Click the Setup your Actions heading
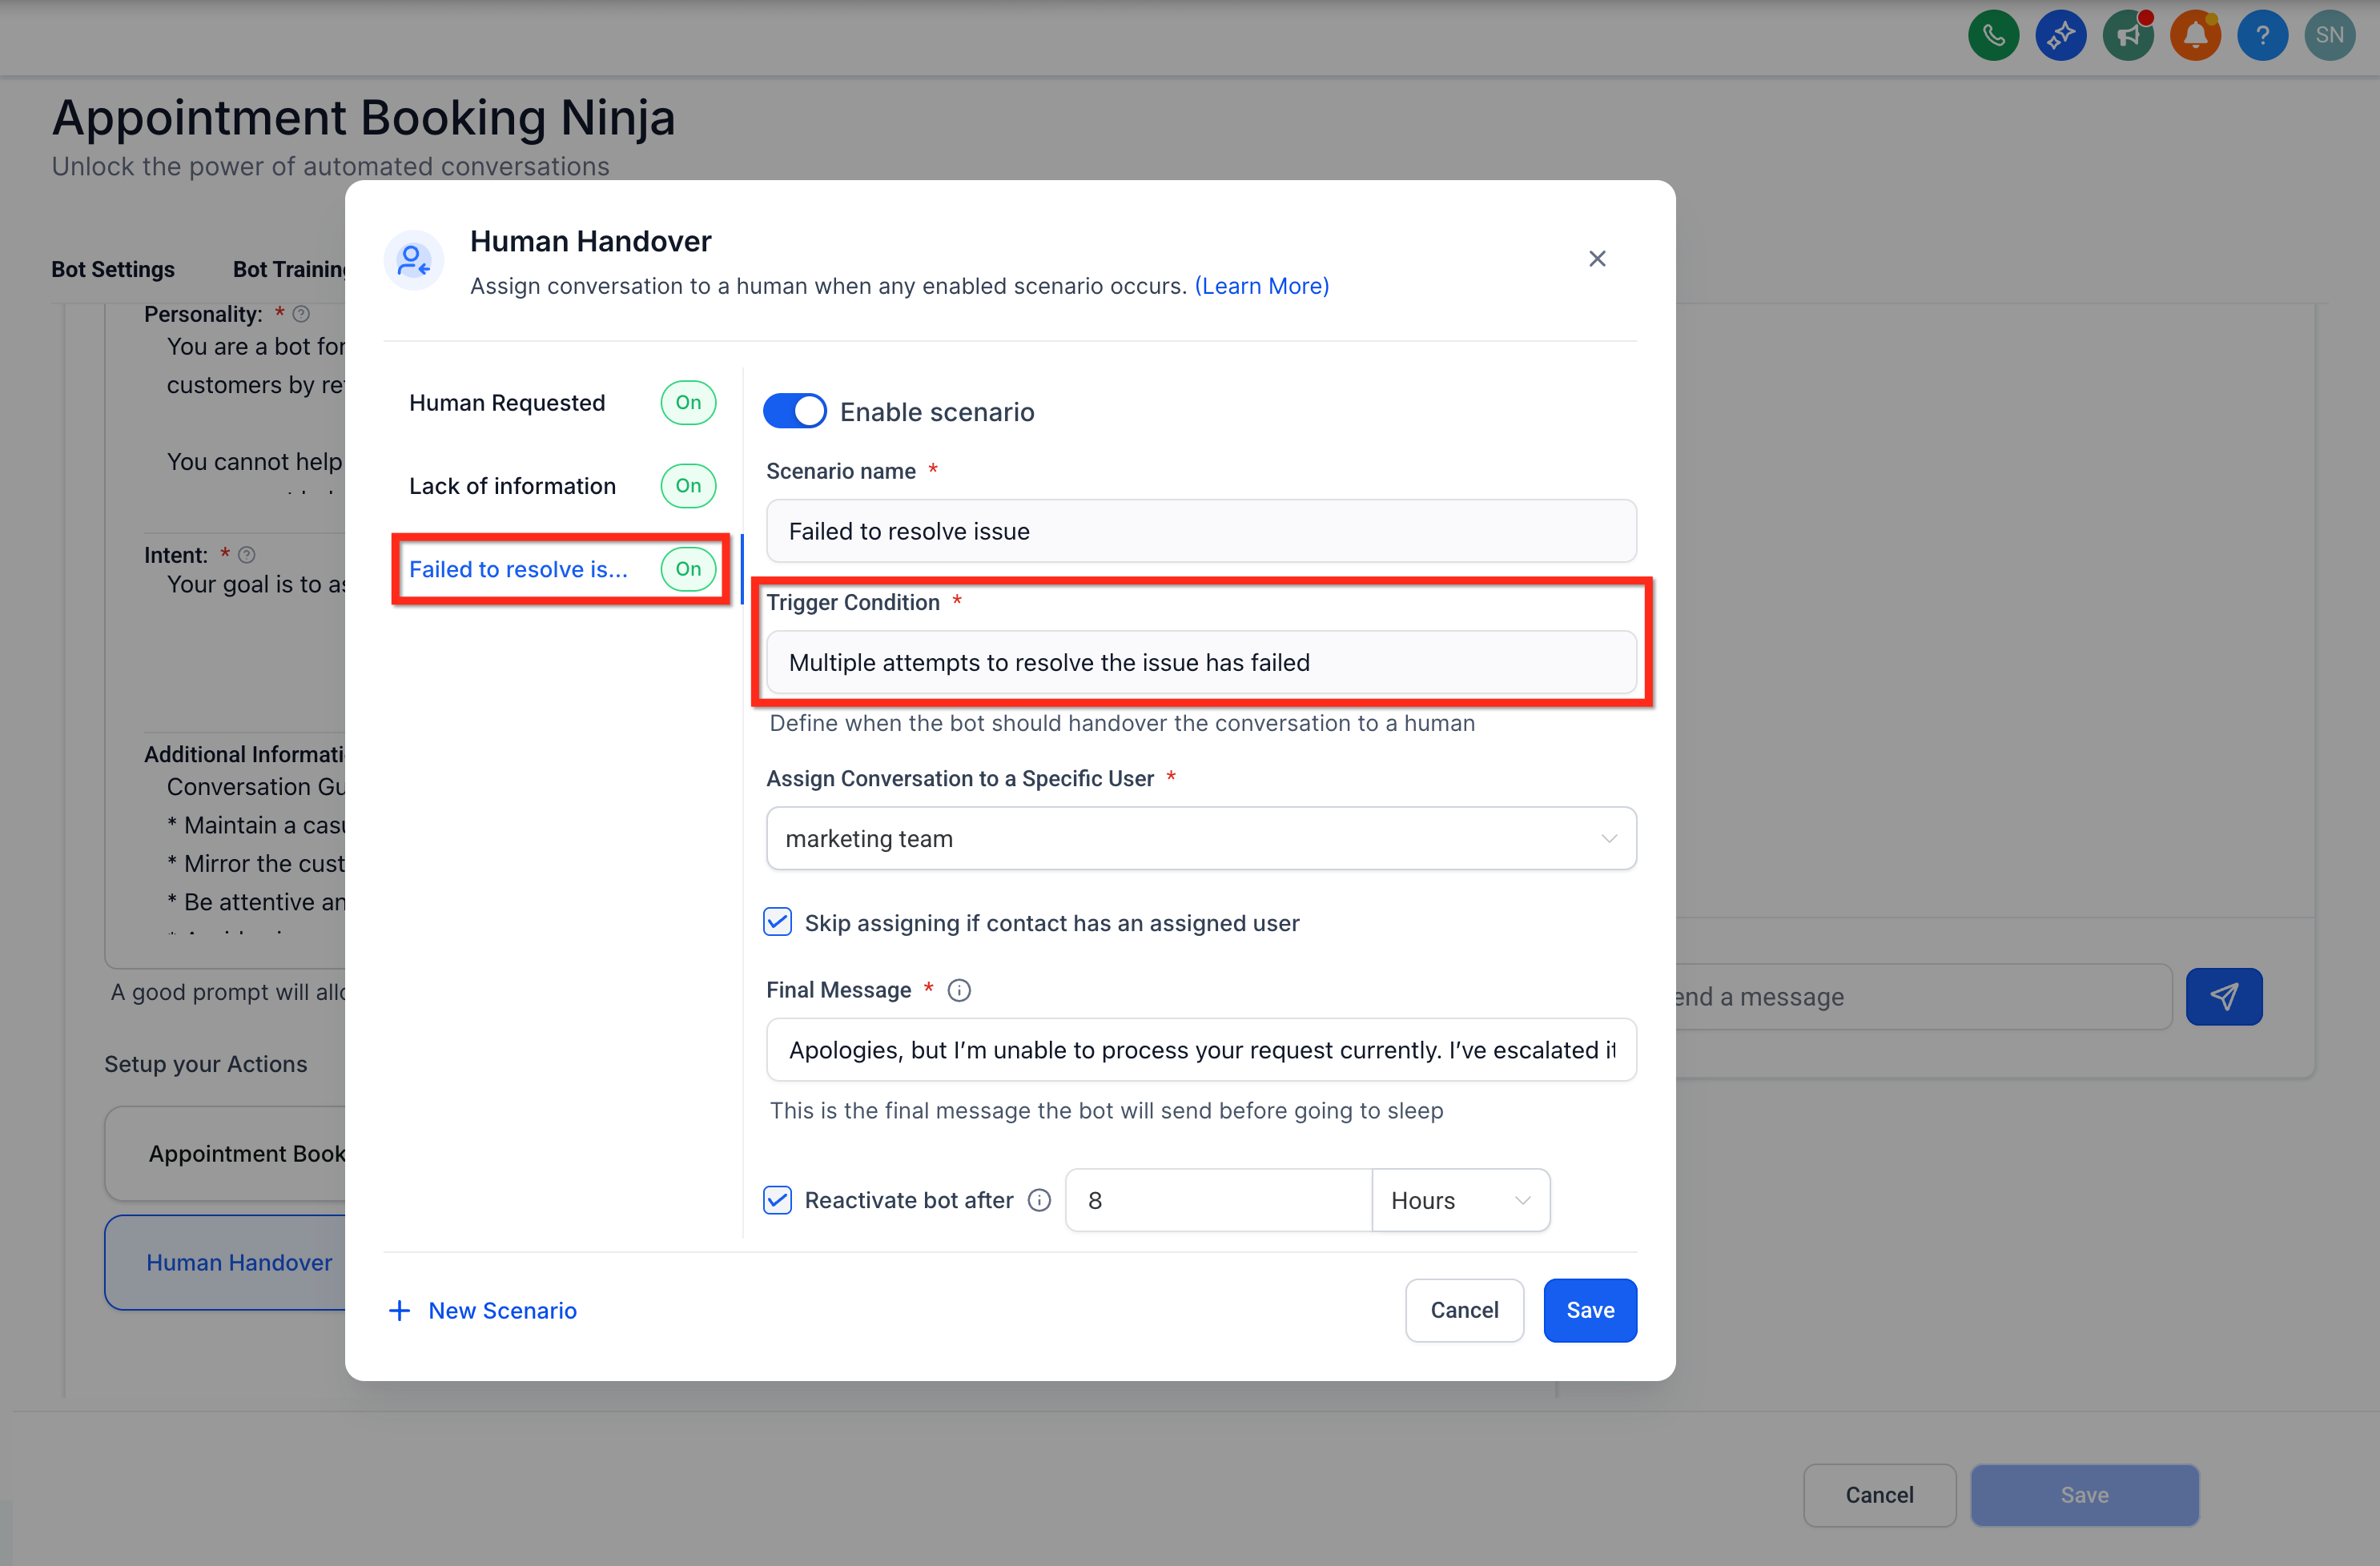 pos(206,1064)
